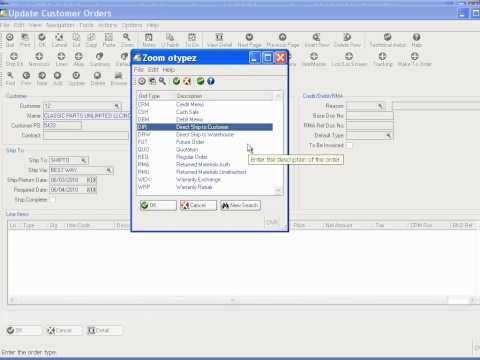Open the Customer field lookup button

(117, 106)
